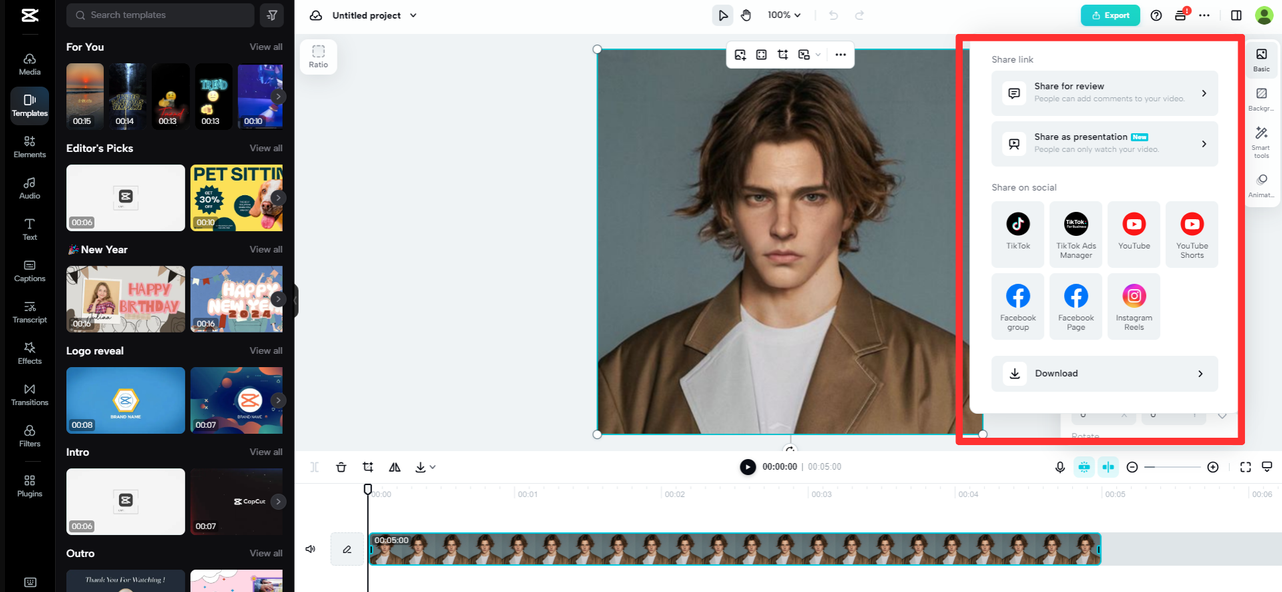The height and width of the screenshot is (592, 1282).
Task: Share to Instagram Reels
Action: (x=1134, y=306)
